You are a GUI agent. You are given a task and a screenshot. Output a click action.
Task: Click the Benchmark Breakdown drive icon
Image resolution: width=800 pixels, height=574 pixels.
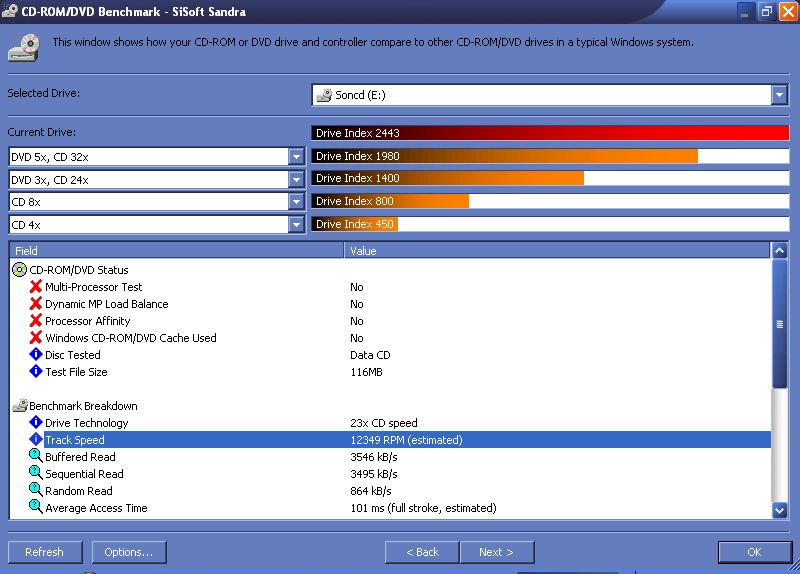tap(19, 406)
